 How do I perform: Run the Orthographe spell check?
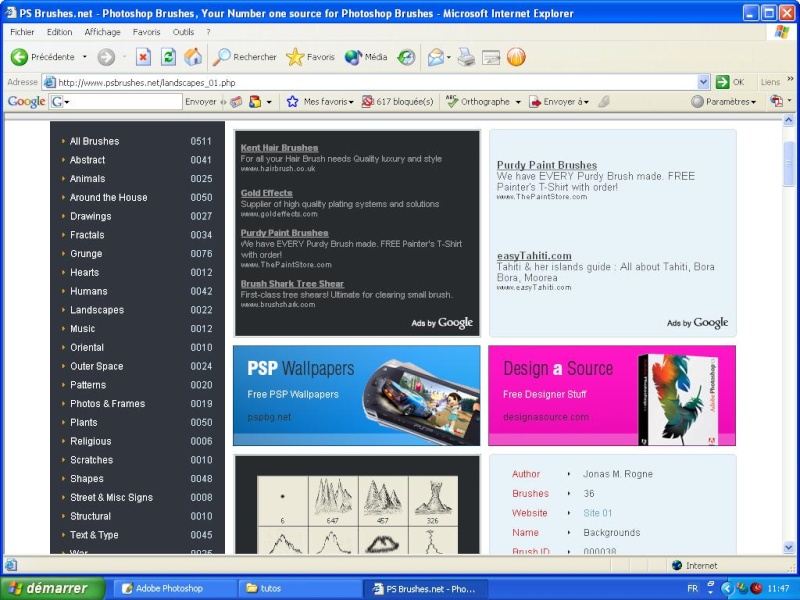(x=478, y=102)
